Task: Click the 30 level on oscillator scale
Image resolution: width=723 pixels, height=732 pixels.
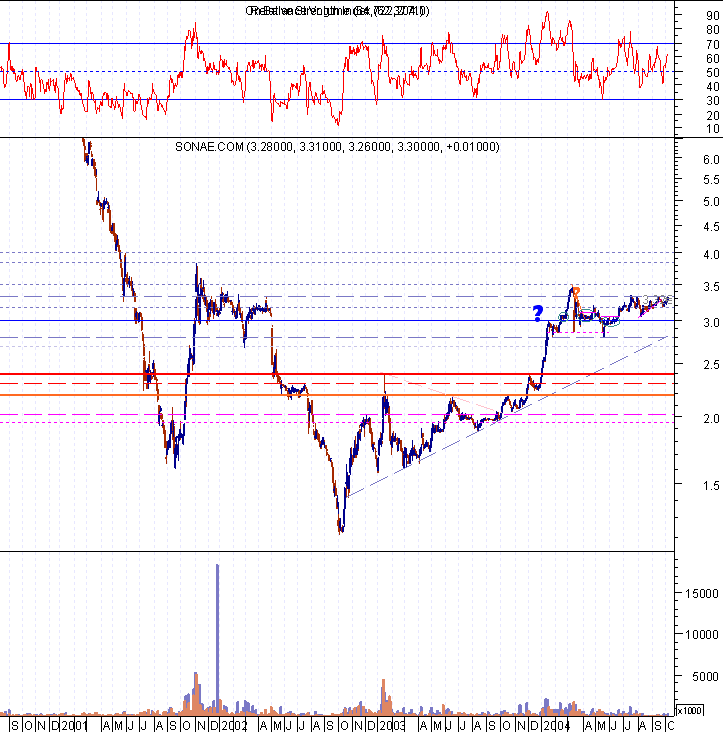Action: pyautogui.click(x=712, y=100)
